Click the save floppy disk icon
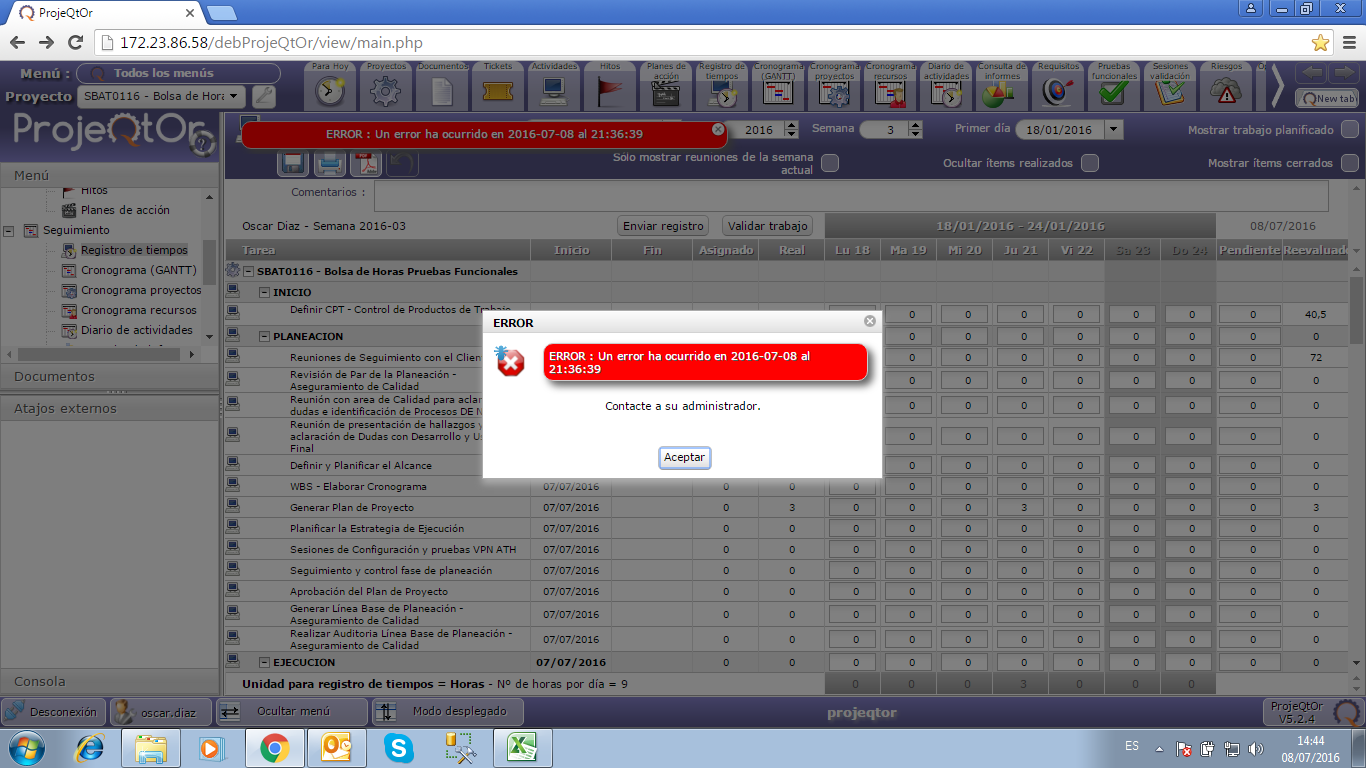The height and width of the screenshot is (768, 1366). [294, 163]
